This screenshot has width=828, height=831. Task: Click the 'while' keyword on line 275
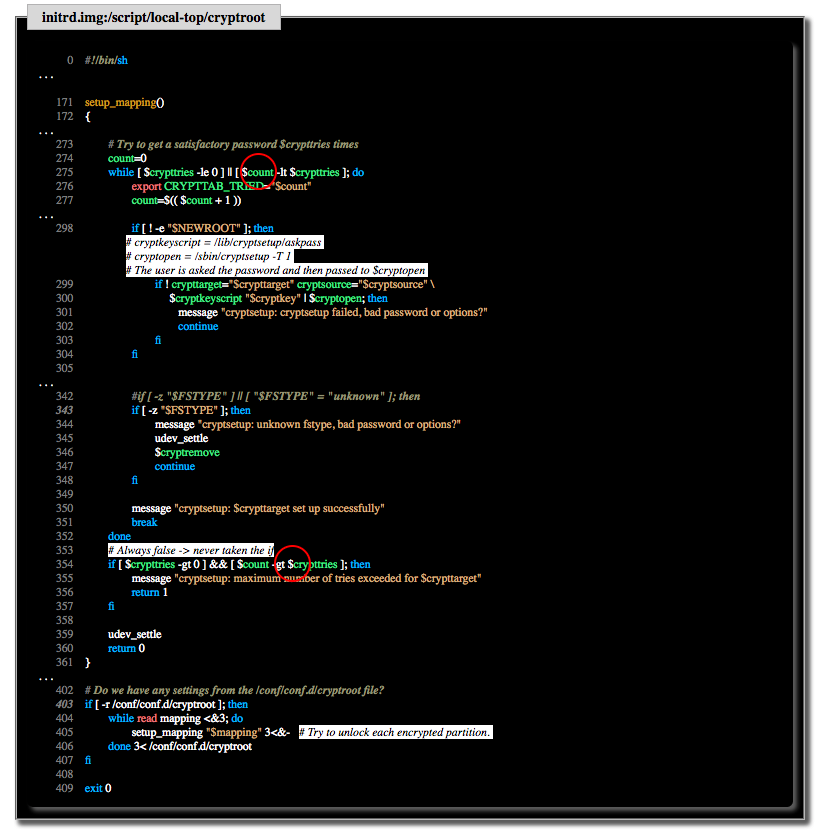[121, 172]
